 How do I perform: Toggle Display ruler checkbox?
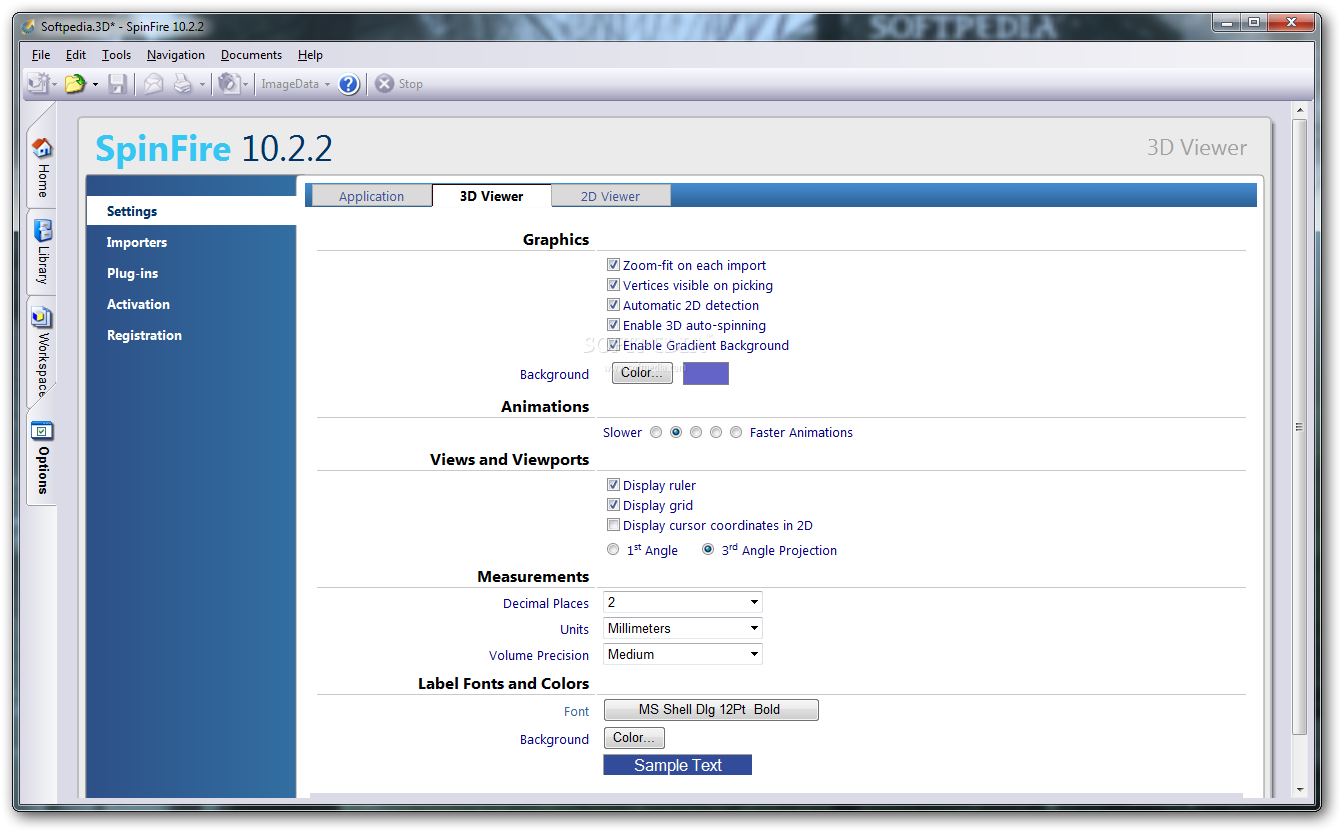pyautogui.click(x=614, y=485)
